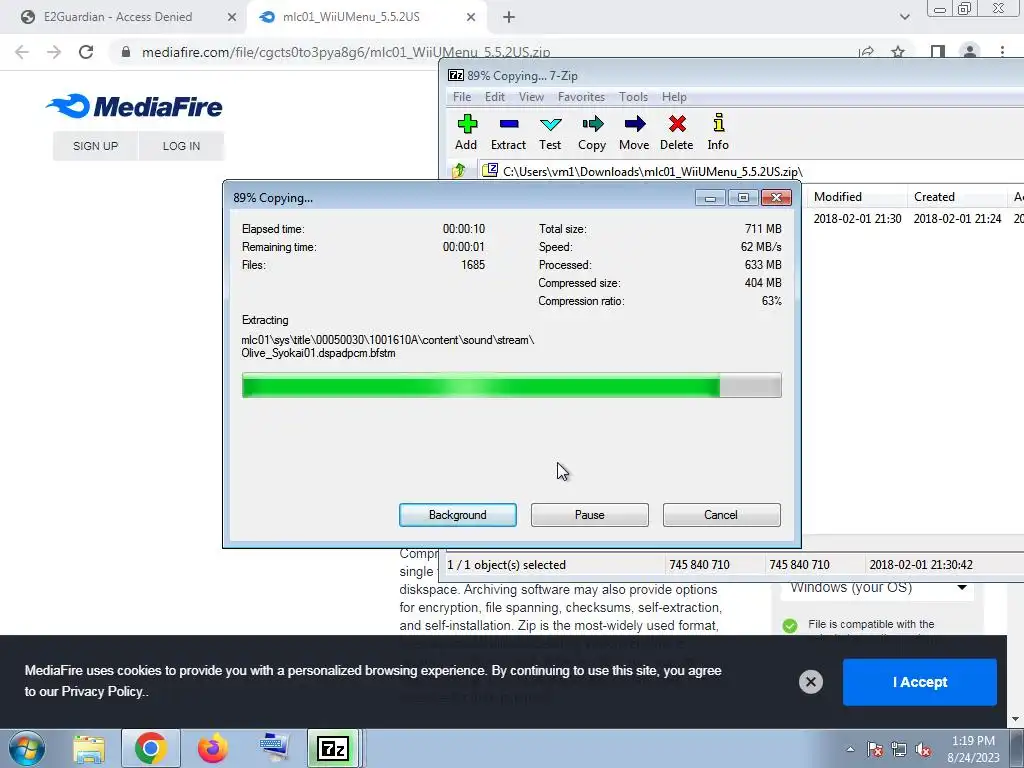Click the 2018-02-01 21:24 created date cell

pos(957,219)
